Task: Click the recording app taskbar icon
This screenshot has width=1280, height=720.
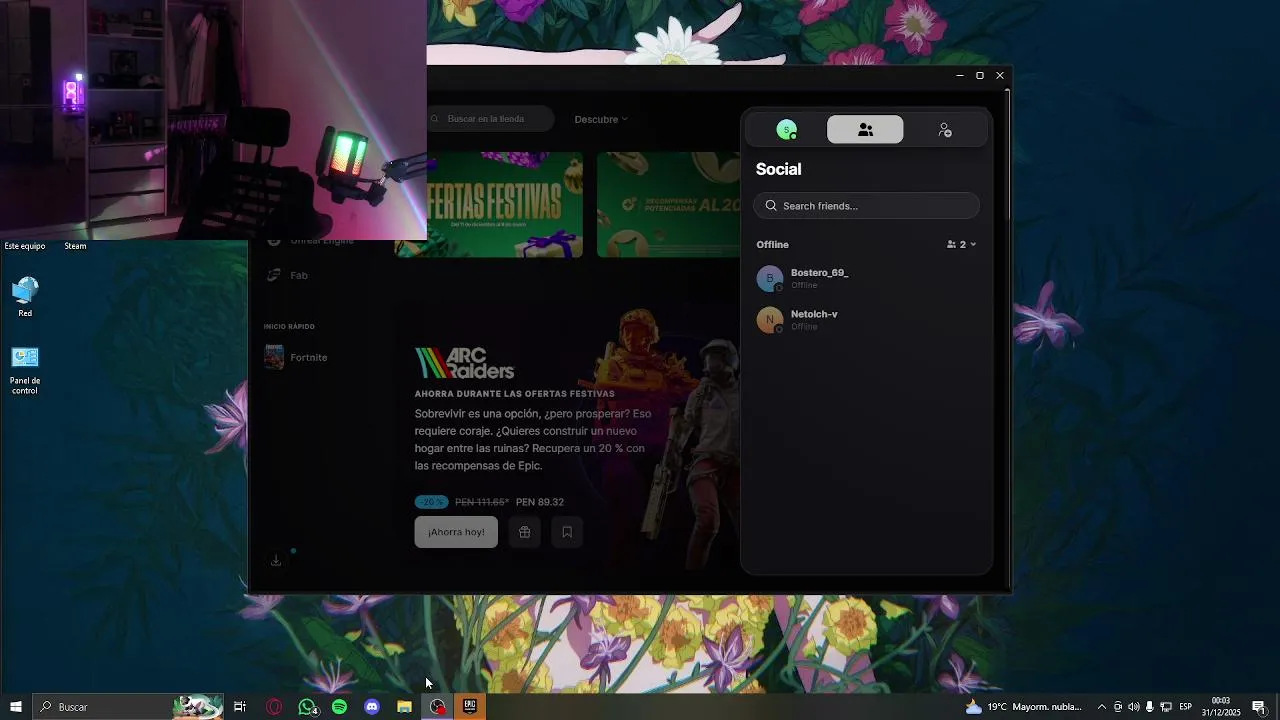Action: click(437, 707)
